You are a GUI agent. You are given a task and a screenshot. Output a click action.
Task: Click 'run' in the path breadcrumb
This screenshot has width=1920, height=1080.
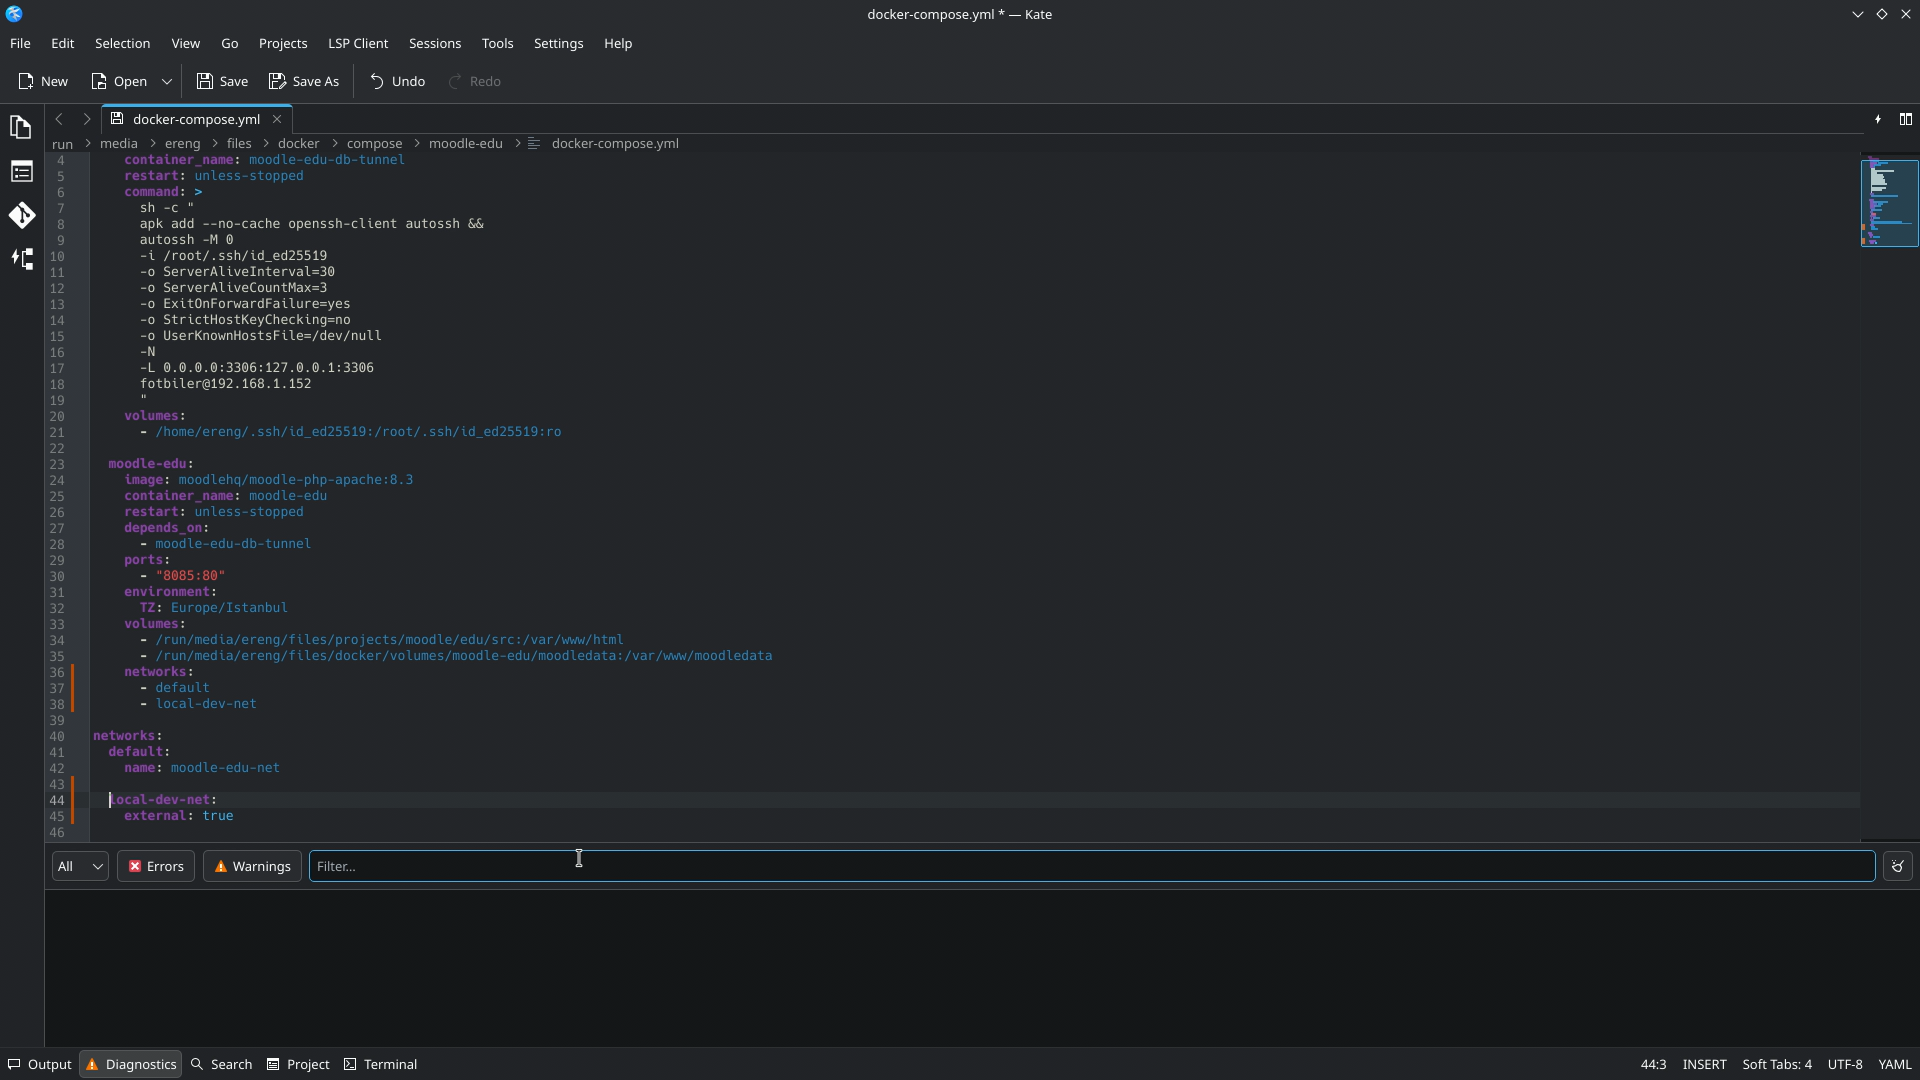[x=62, y=144]
